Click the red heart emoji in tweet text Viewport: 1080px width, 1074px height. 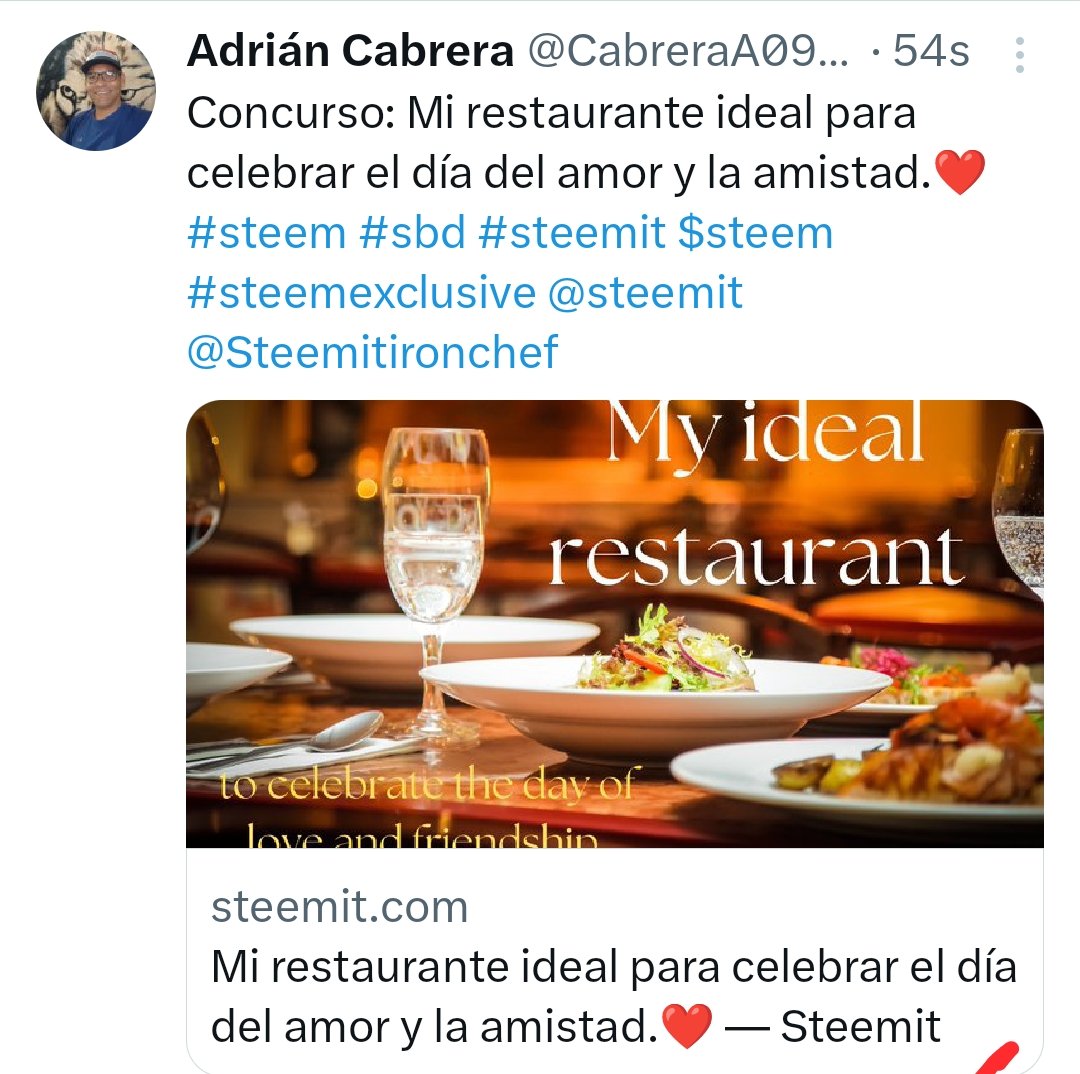pyautogui.click(x=959, y=172)
